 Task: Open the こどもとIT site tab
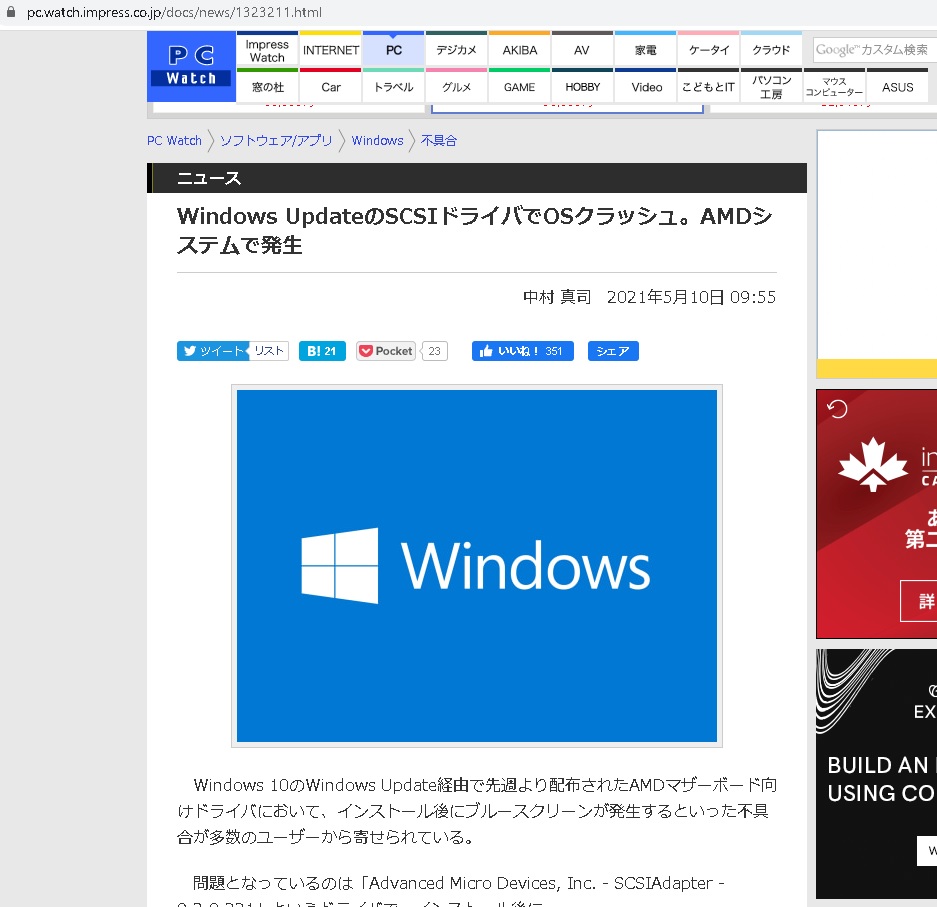(x=709, y=87)
